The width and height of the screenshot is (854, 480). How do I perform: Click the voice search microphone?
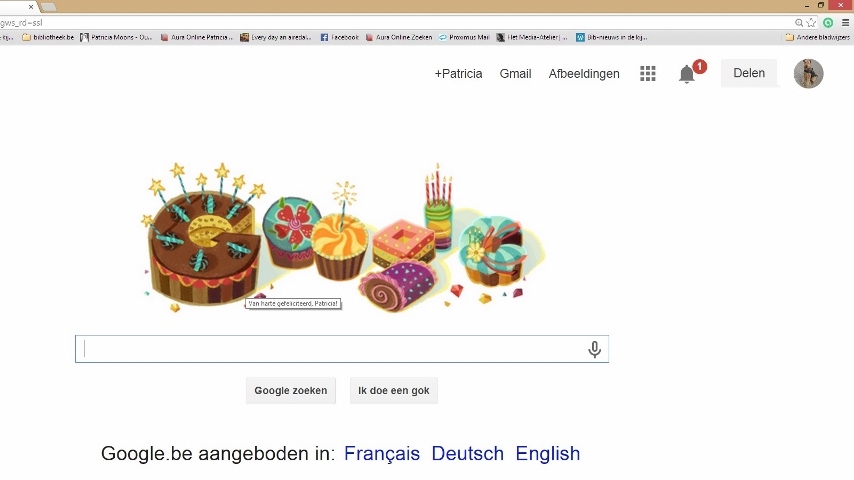(594, 349)
